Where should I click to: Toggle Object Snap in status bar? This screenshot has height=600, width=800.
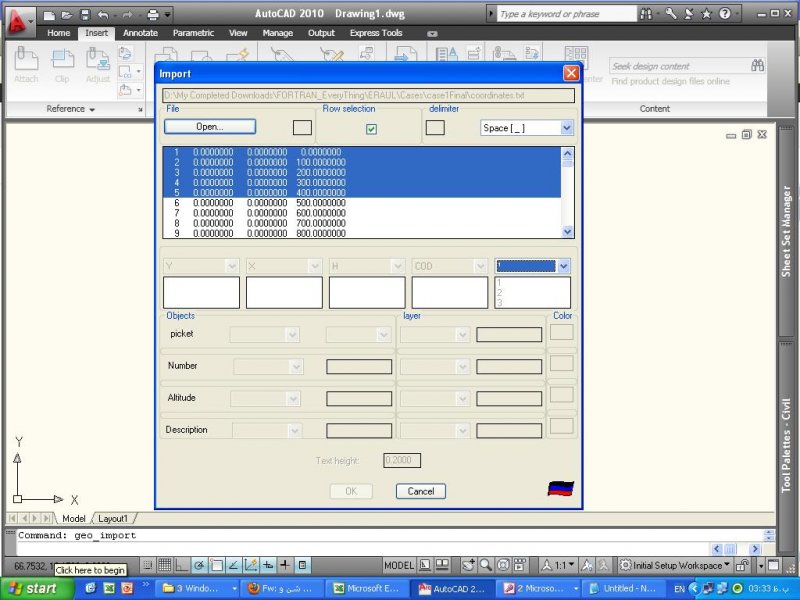[x=216, y=565]
